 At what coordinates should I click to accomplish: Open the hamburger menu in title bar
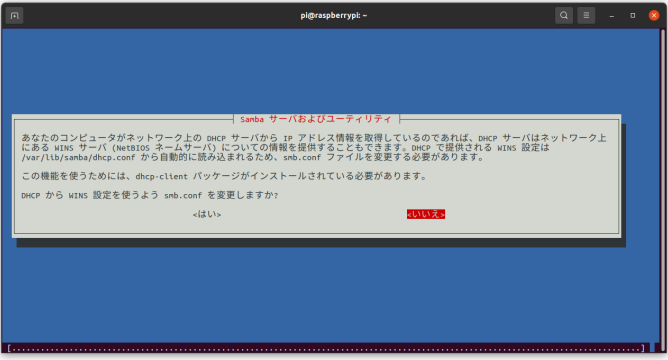(586, 16)
